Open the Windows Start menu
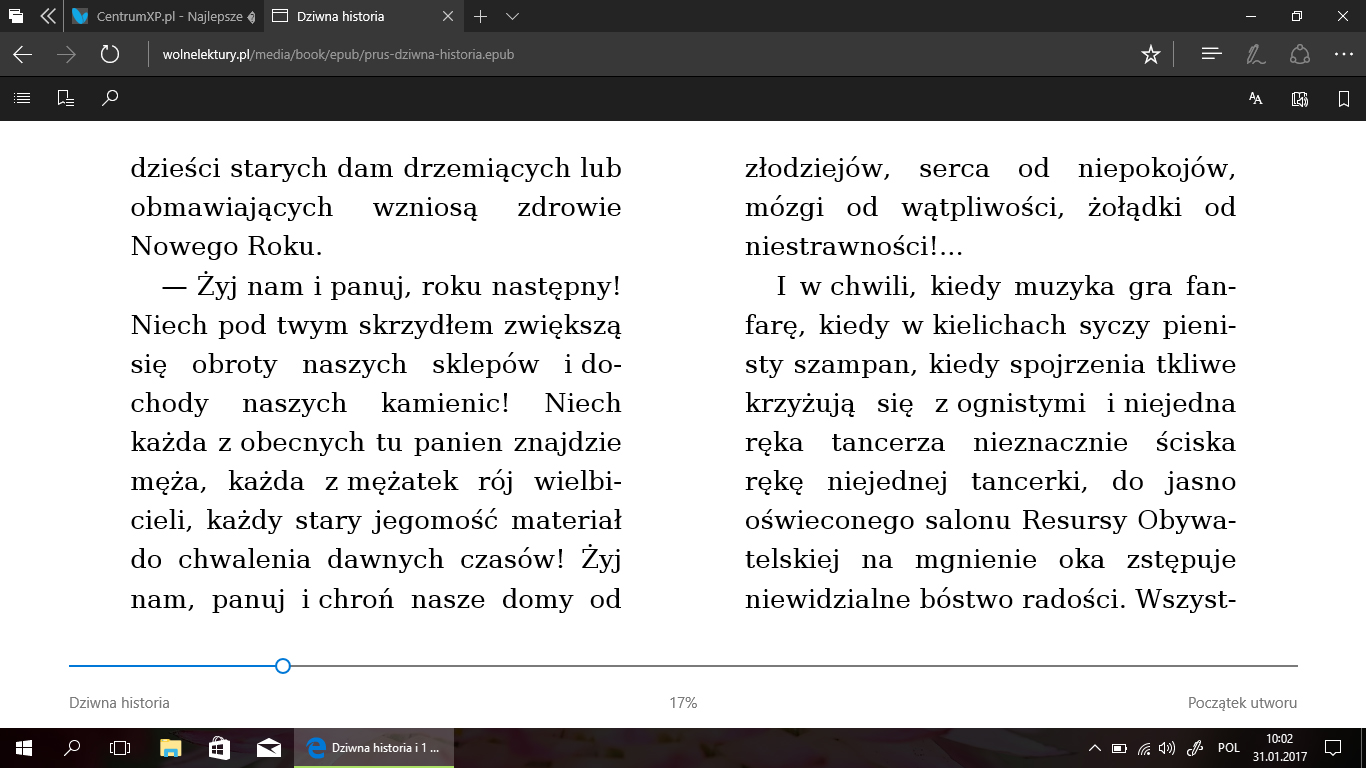The image size is (1366, 768). [24, 747]
